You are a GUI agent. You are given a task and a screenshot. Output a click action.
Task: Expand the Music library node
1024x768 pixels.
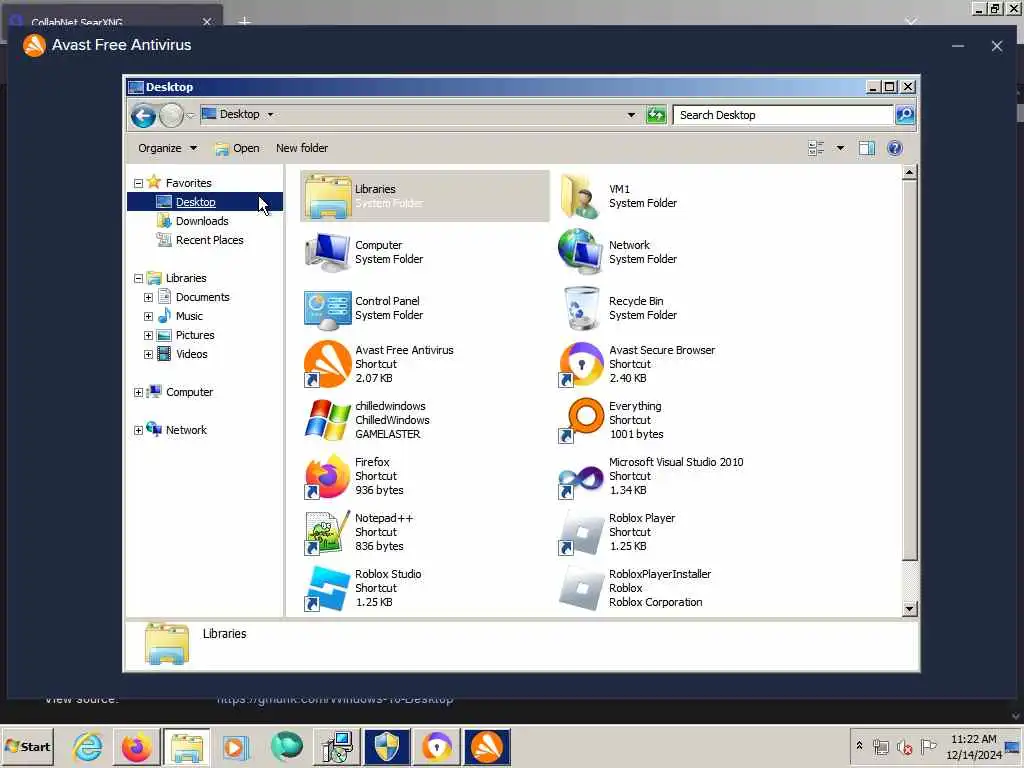click(148, 317)
